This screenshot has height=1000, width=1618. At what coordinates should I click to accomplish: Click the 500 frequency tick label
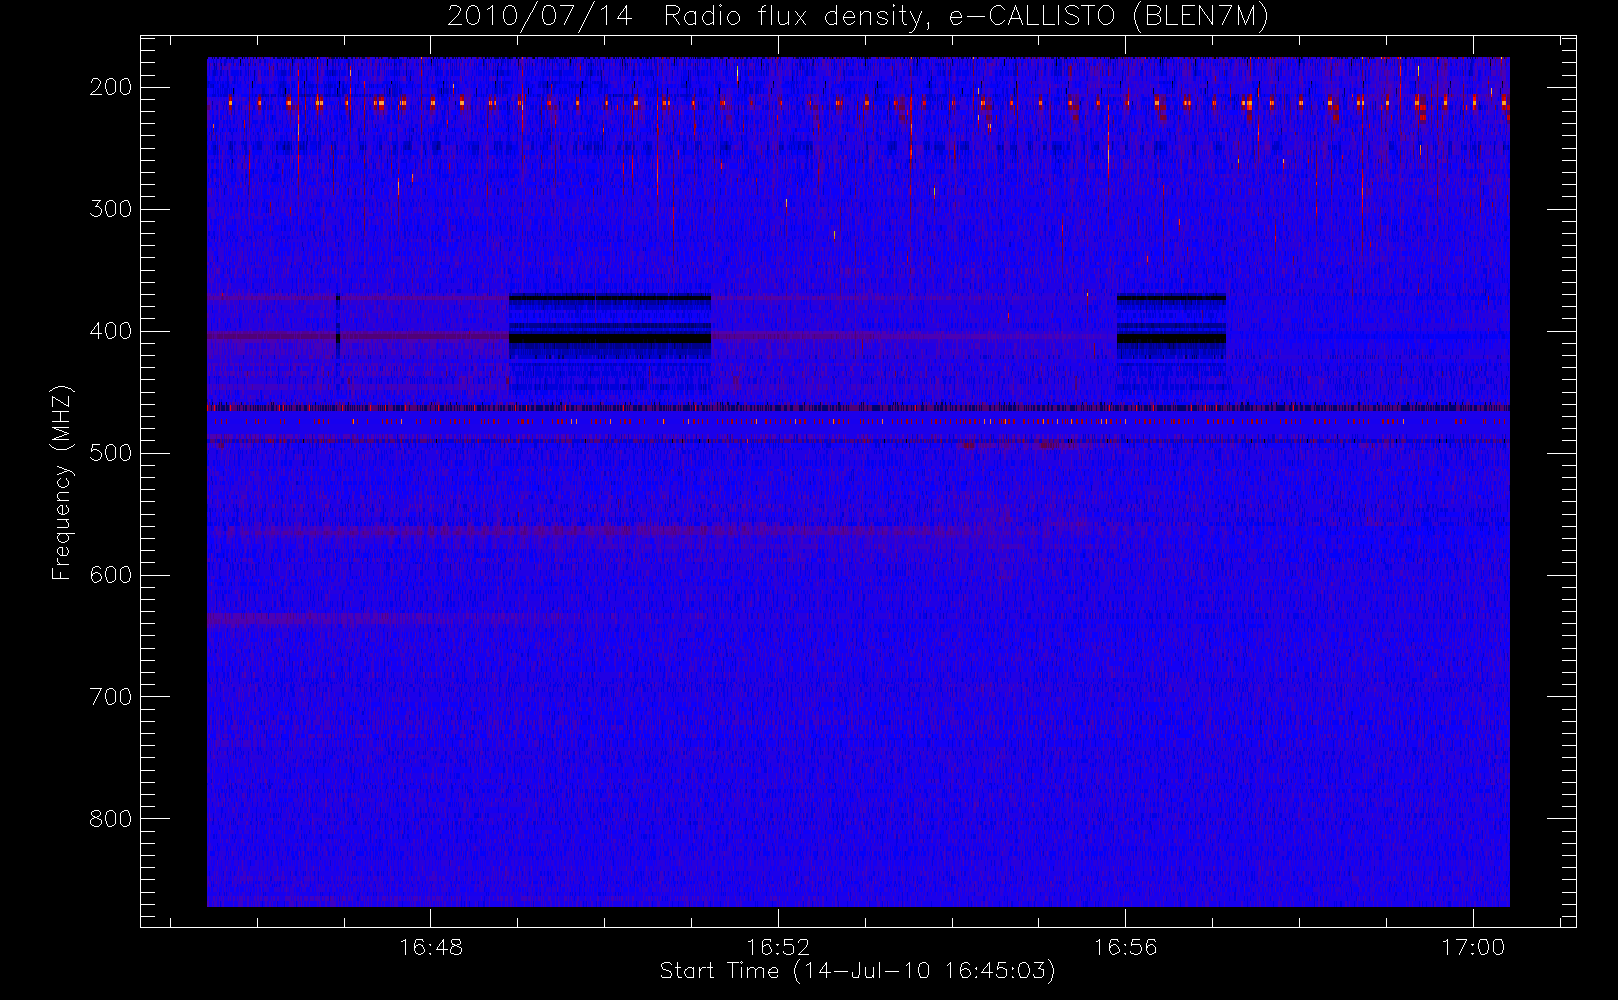[x=111, y=453]
